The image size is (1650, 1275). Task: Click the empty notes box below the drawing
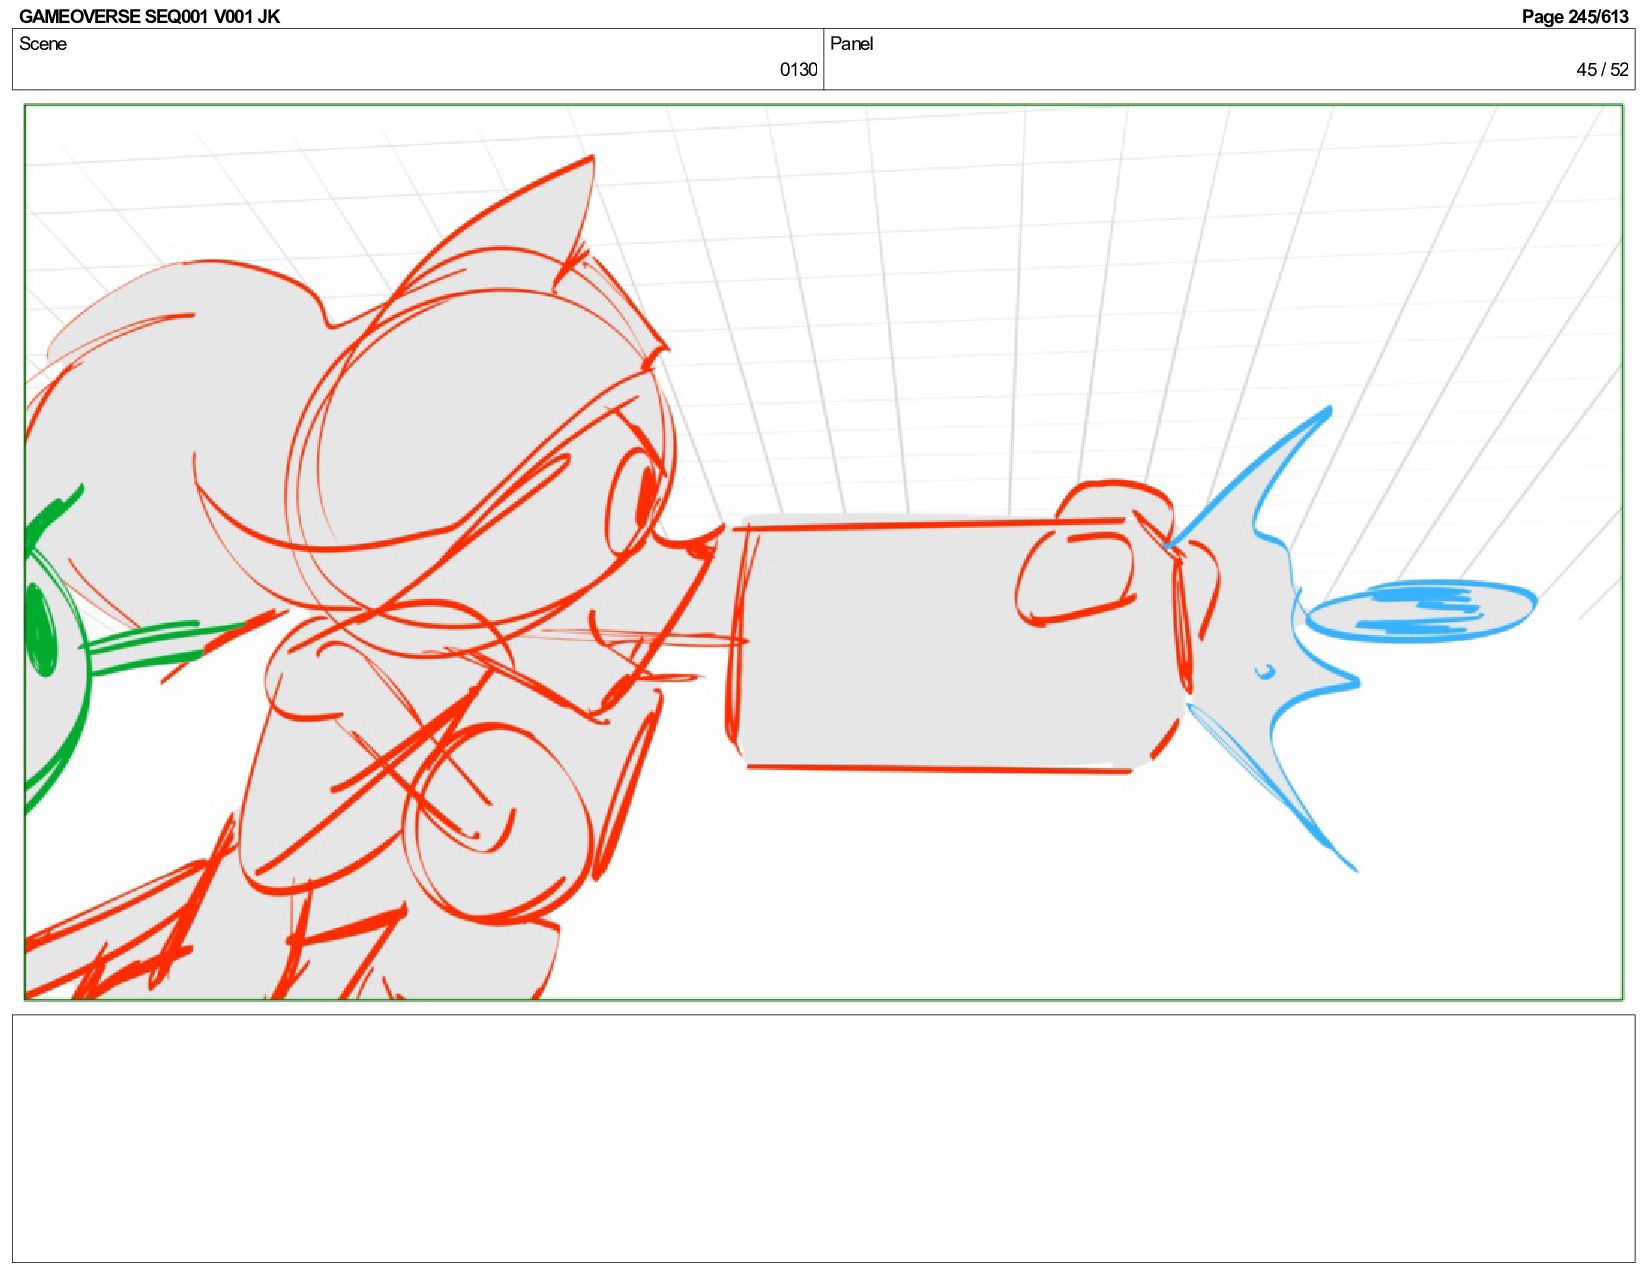click(x=823, y=1138)
